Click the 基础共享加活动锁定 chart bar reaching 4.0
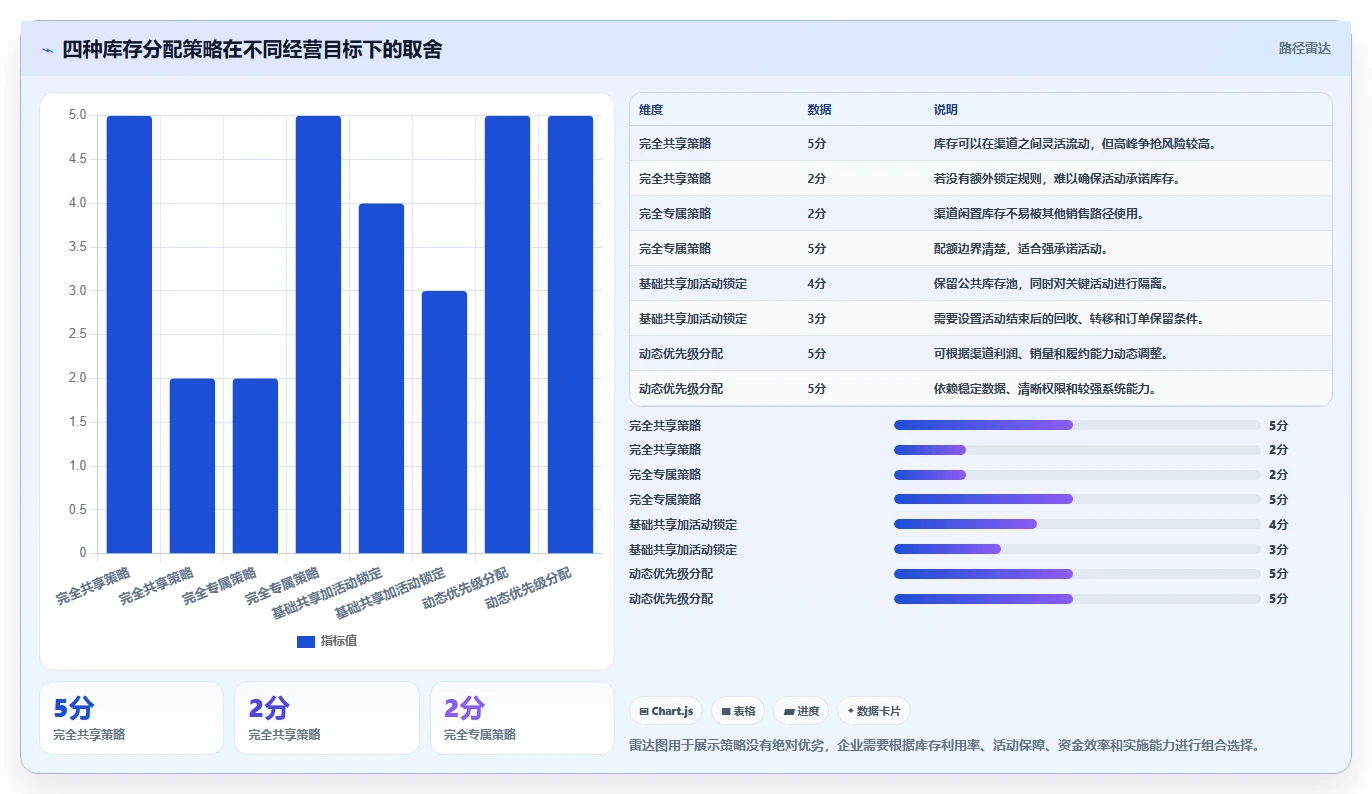The height and width of the screenshot is (794, 1372). (381, 378)
